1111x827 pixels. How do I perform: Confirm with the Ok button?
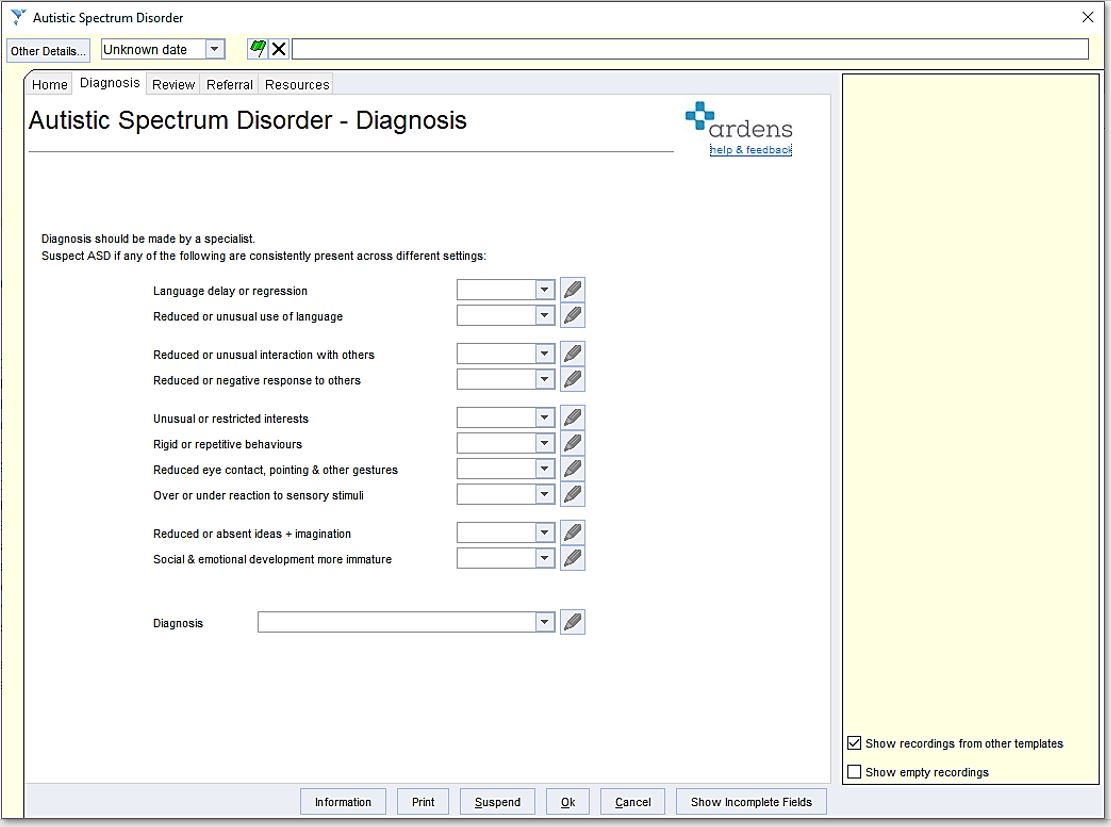pos(568,801)
